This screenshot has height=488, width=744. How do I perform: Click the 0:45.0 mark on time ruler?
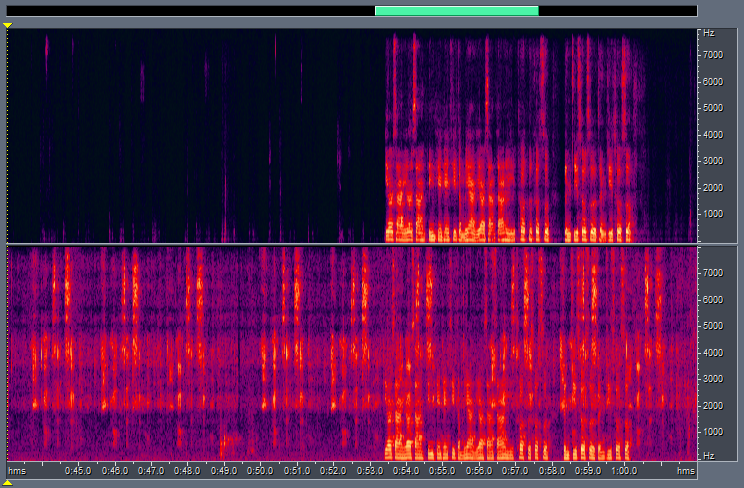(x=78, y=470)
